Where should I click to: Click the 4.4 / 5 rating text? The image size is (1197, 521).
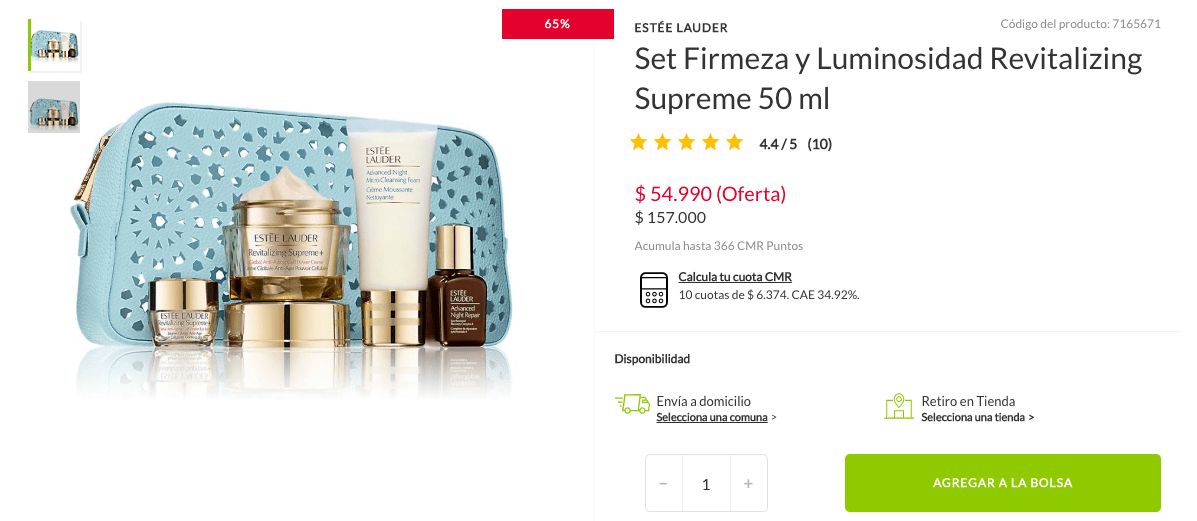[778, 144]
